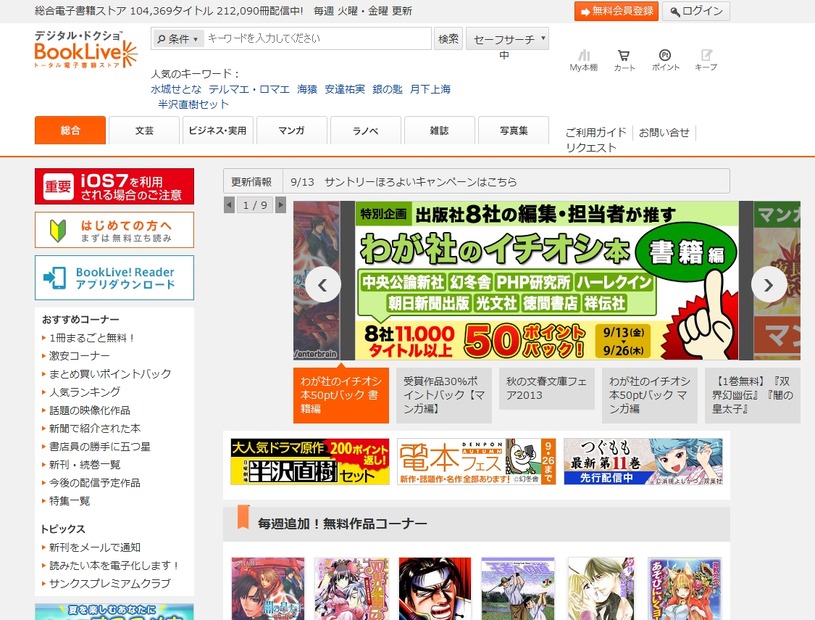Go to previous slide with left carousel arrow
Viewport: 815px width, 620px height.
point(323,284)
